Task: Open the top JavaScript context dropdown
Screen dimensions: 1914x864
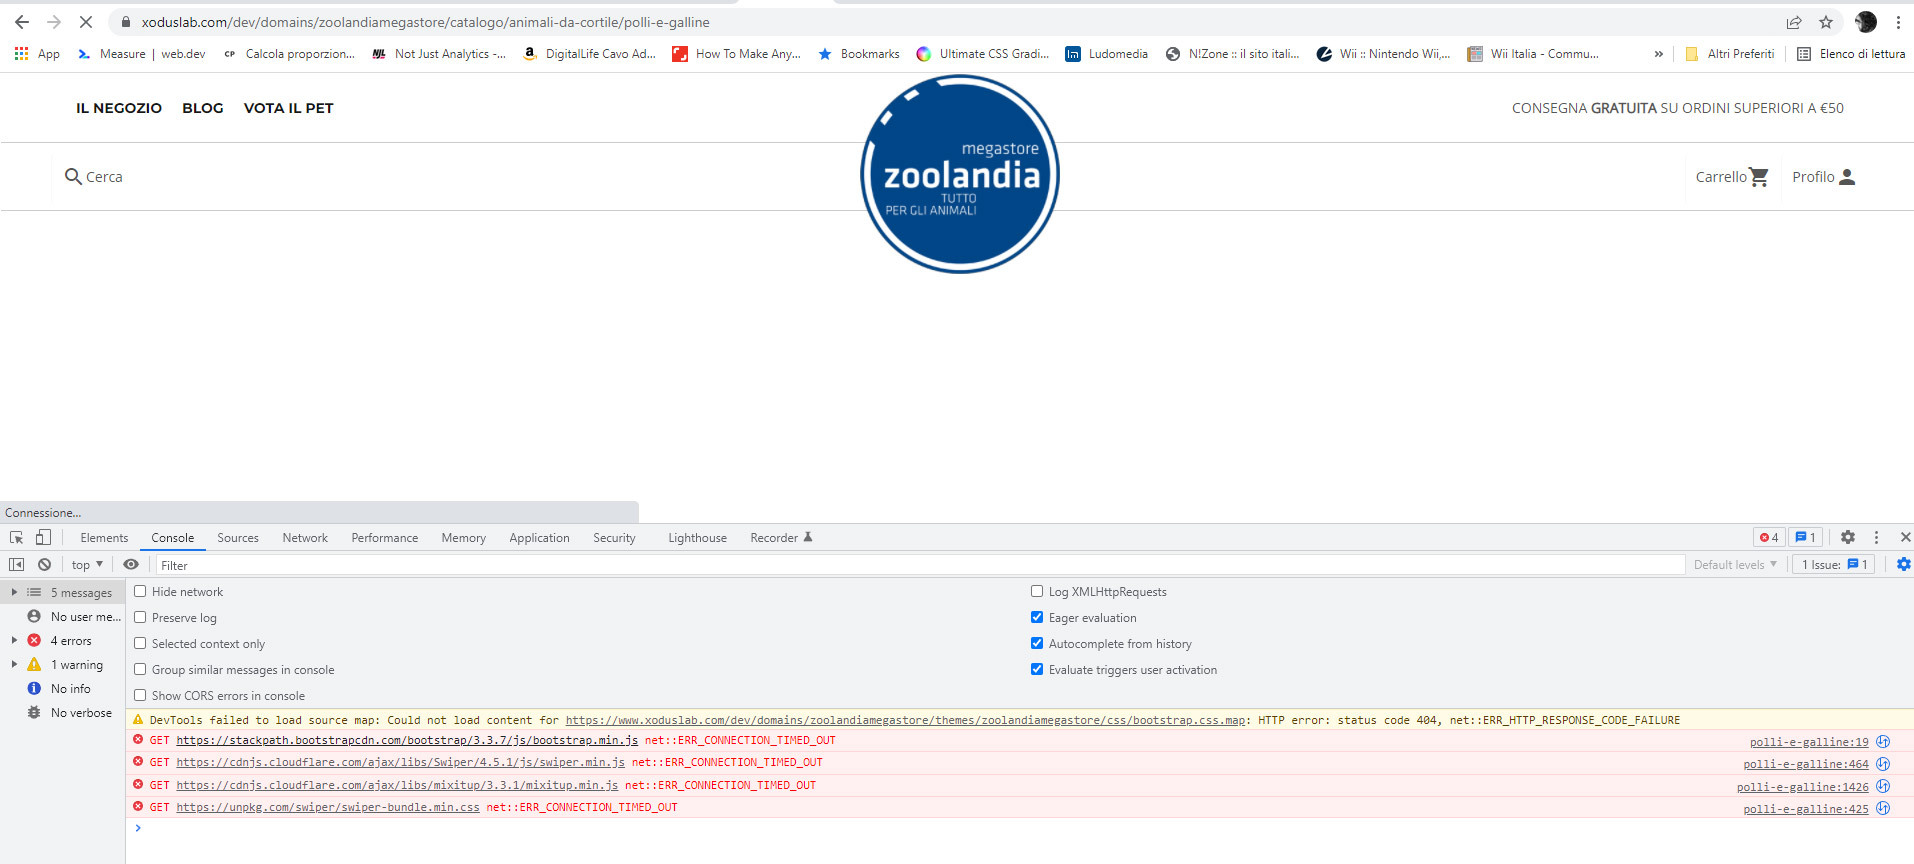Action: [87, 565]
